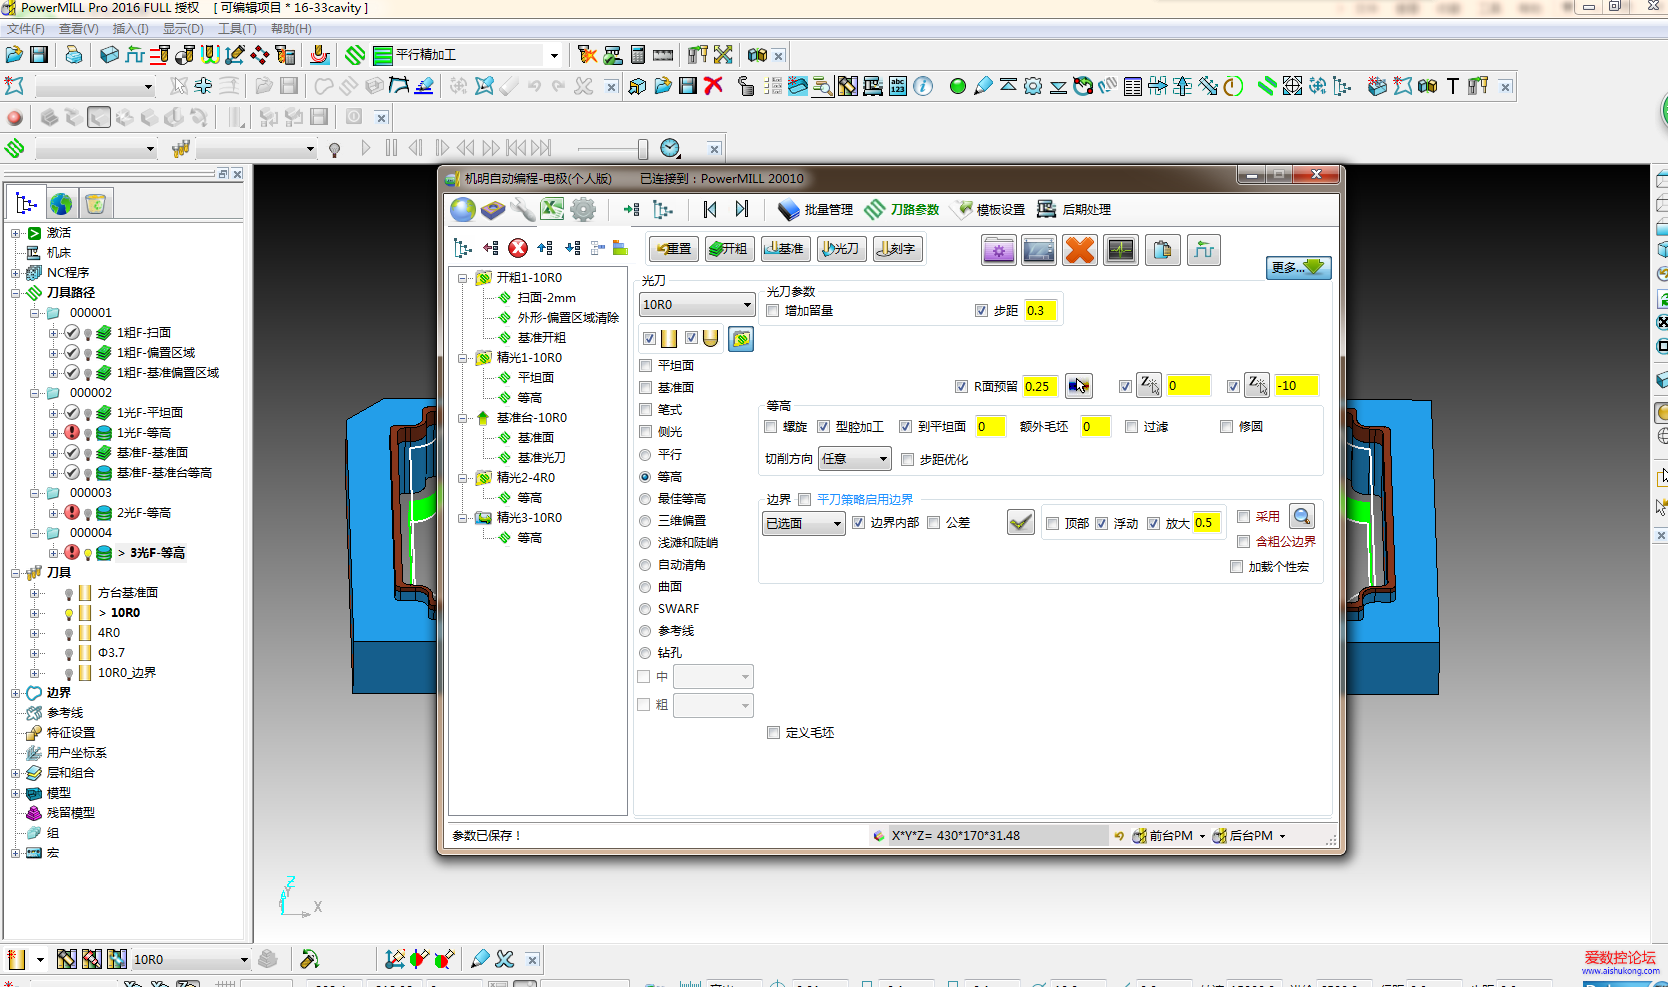Click the globe icon in the dialog toolbar

coord(463,209)
